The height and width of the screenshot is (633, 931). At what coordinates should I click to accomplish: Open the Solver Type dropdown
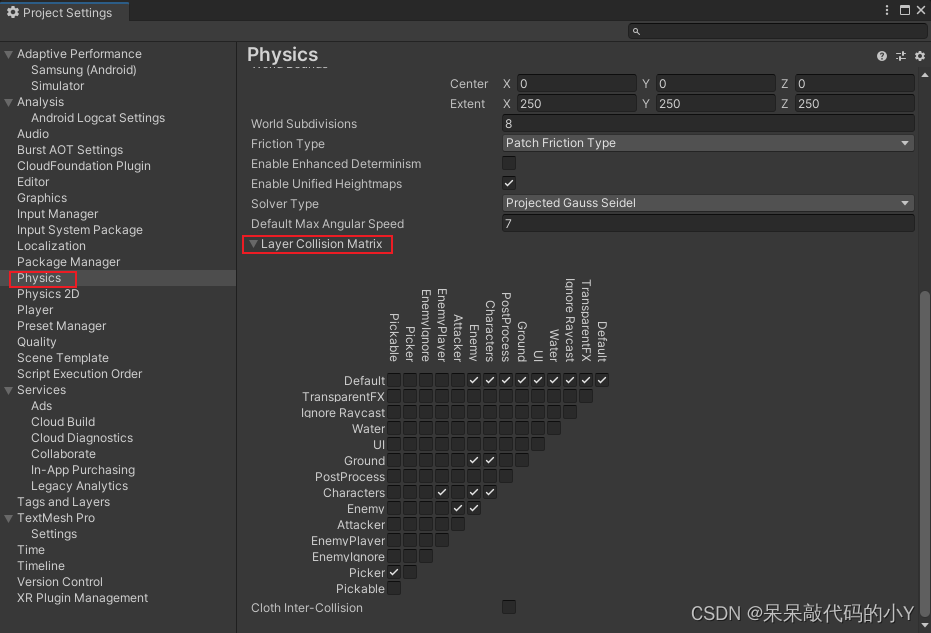[708, 203]
